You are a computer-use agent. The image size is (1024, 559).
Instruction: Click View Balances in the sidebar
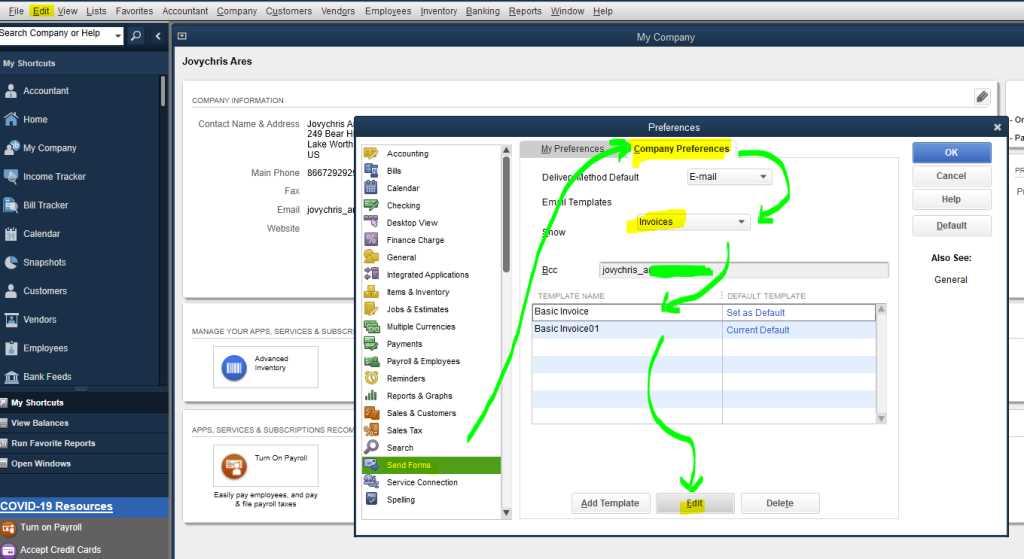coord(39,423)
